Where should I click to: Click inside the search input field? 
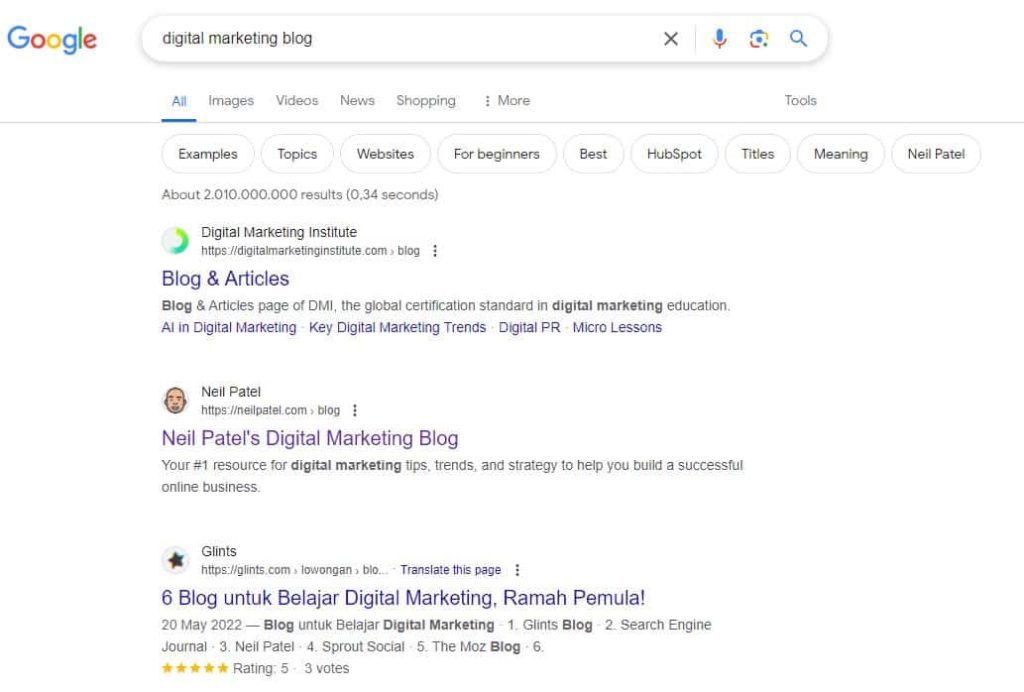click(400, 39)
